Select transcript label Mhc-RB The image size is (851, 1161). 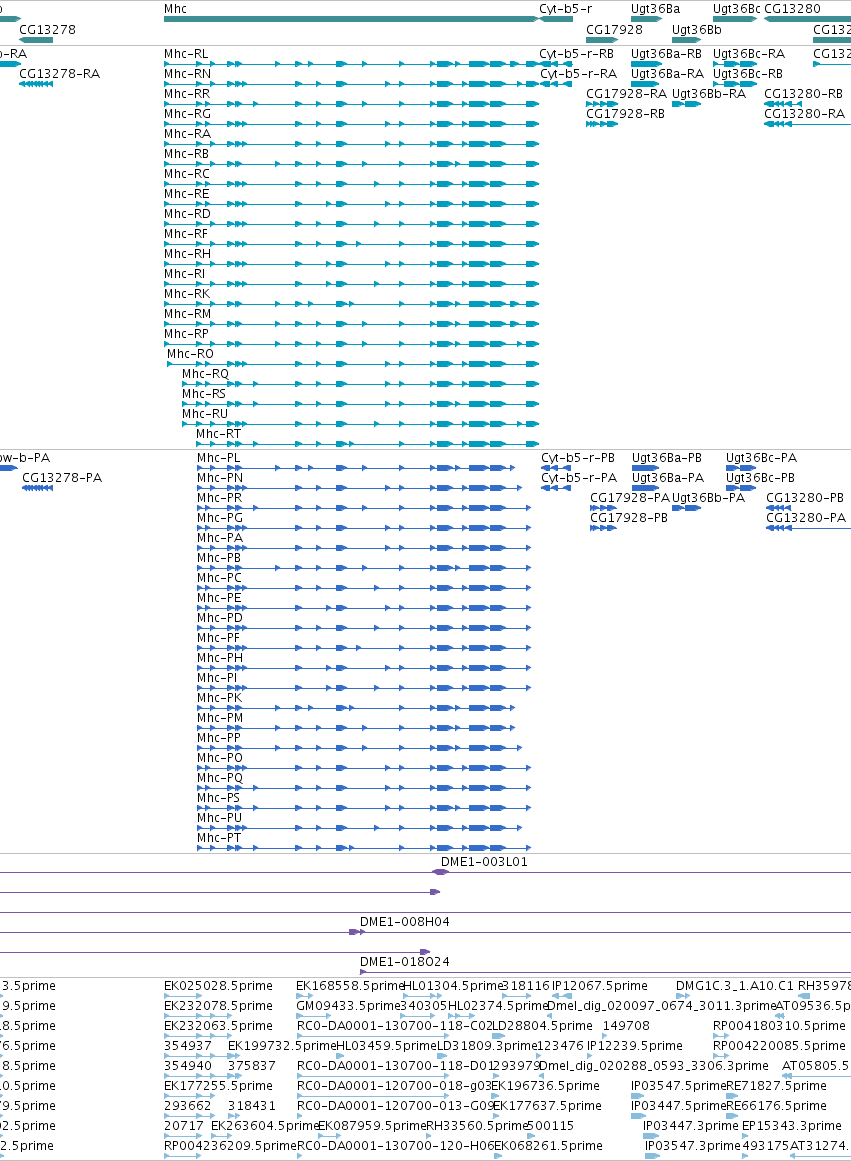186,154
